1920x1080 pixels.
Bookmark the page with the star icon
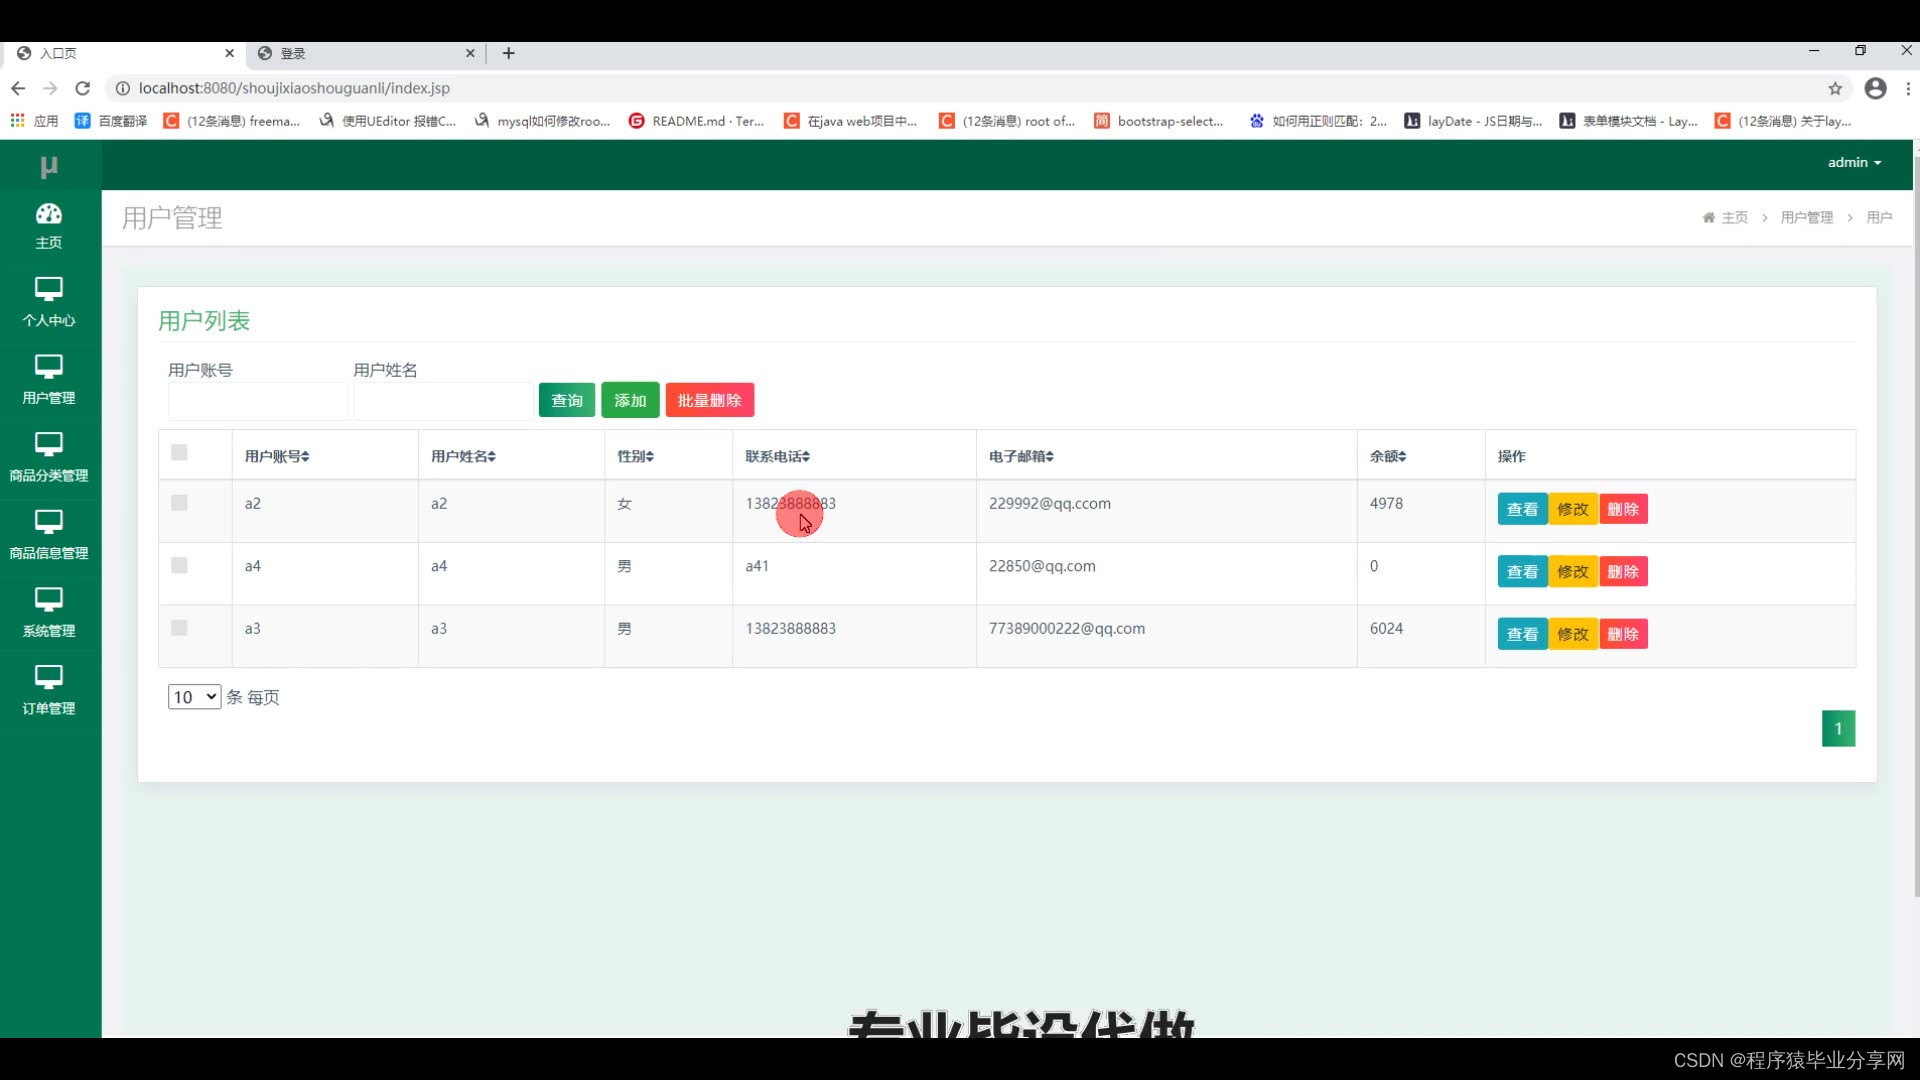1835,88
